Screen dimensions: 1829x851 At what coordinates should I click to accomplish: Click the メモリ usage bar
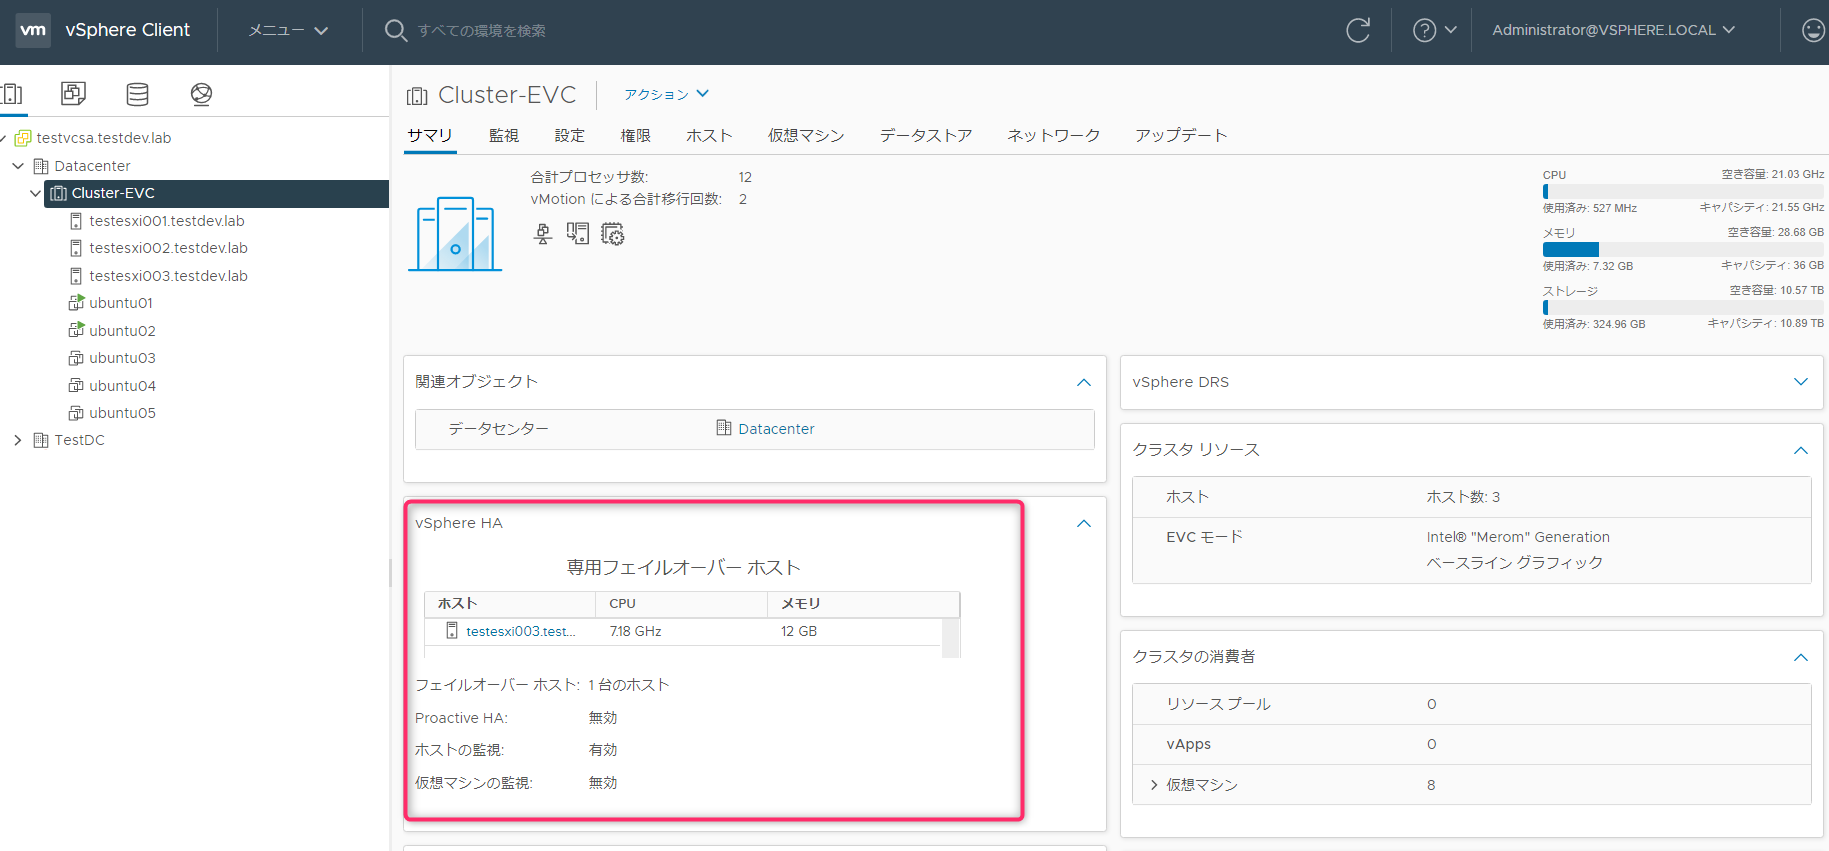pos(1683,249)
